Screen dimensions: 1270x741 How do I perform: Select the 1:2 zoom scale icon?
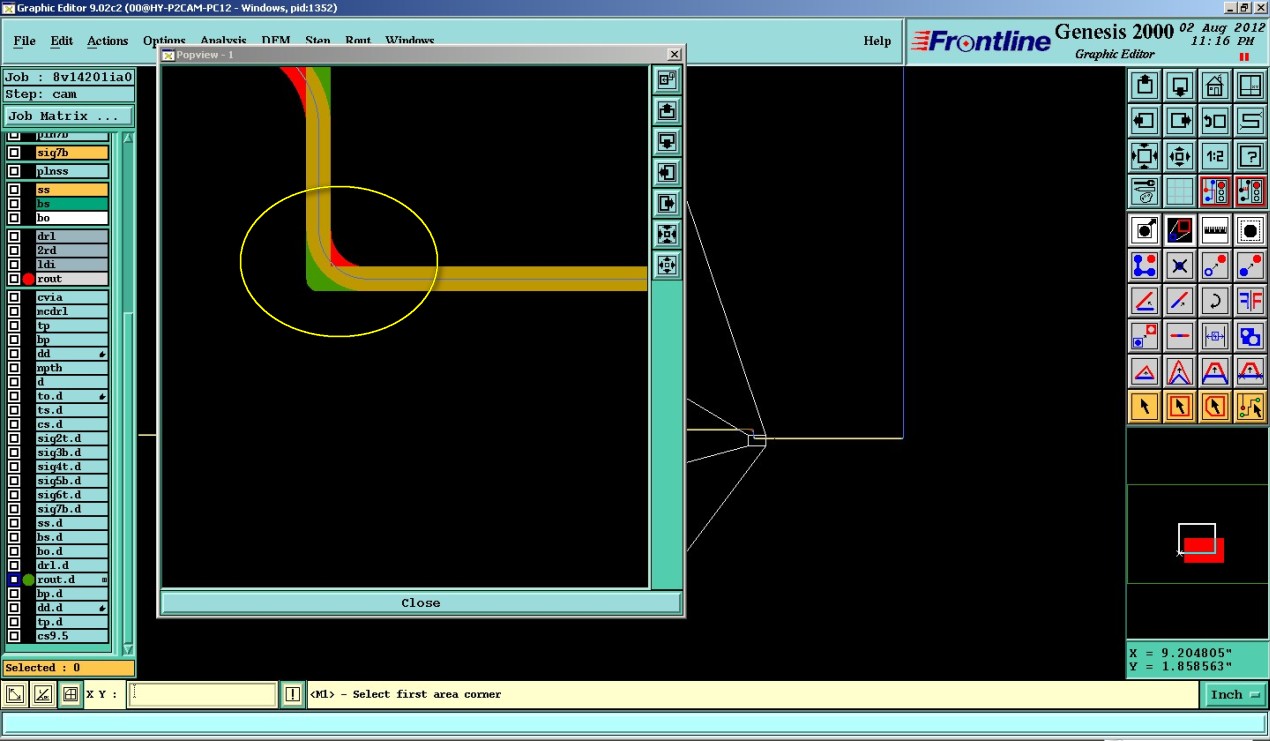[x=1214, y=156]
